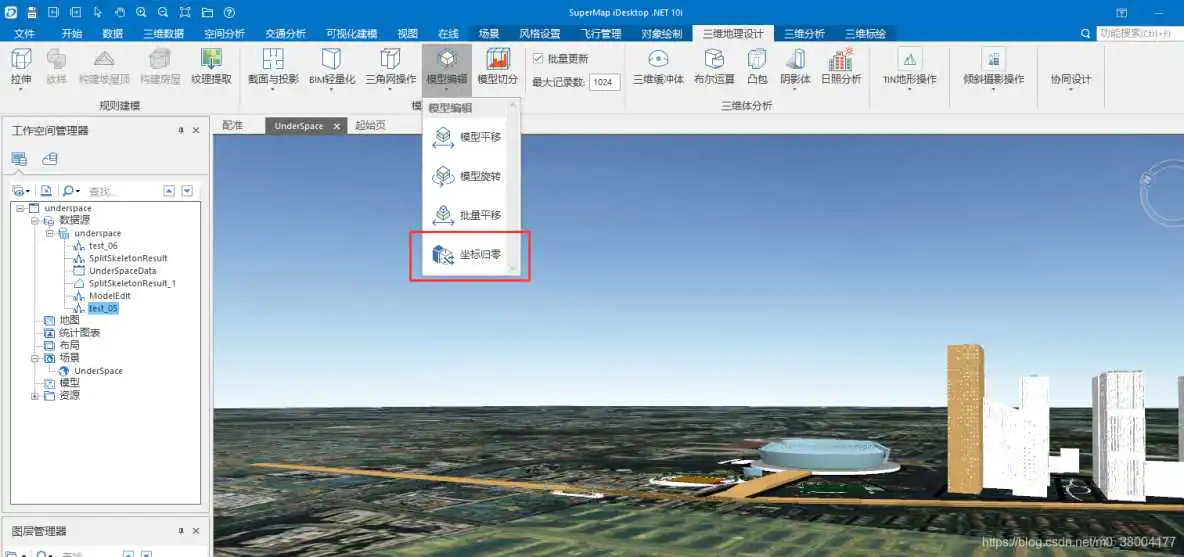Image resolution: width=1184 pixels, height=557 pixels.
Task: Select 批量平移 in the dropdown menu
Action: pos(467,216)
